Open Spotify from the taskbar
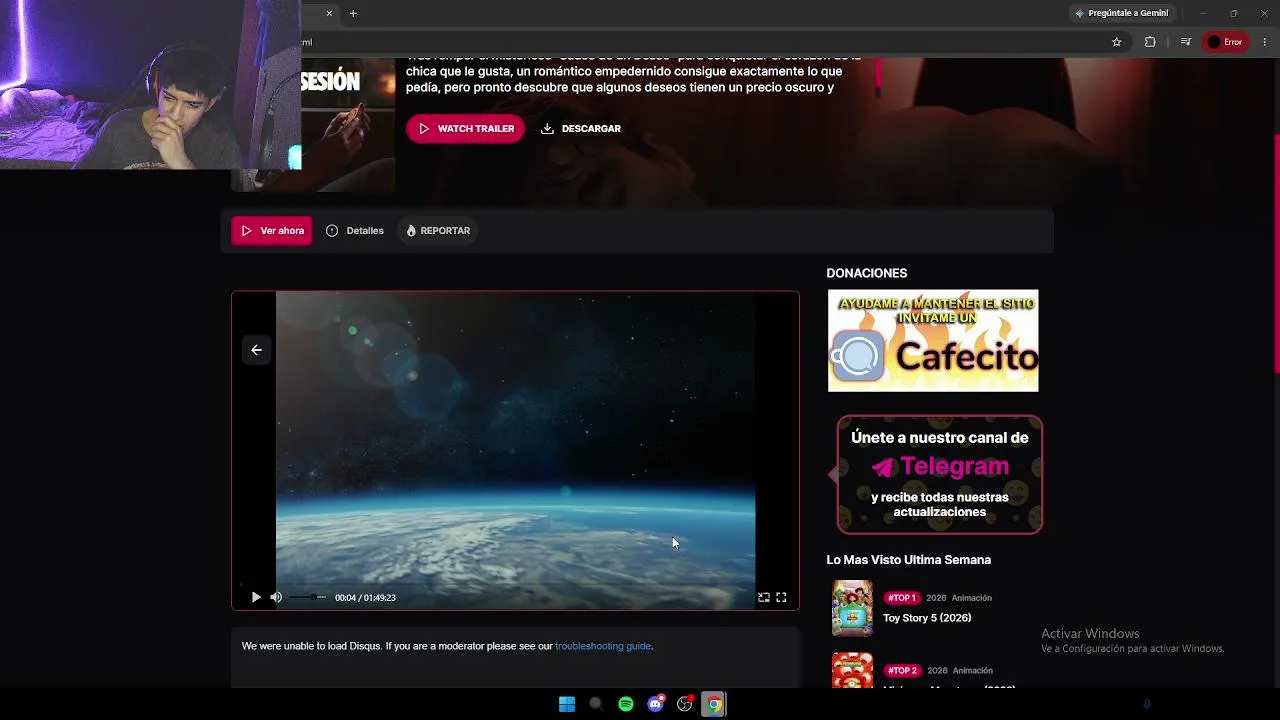Screen dimensions: 1280x720 626,704
